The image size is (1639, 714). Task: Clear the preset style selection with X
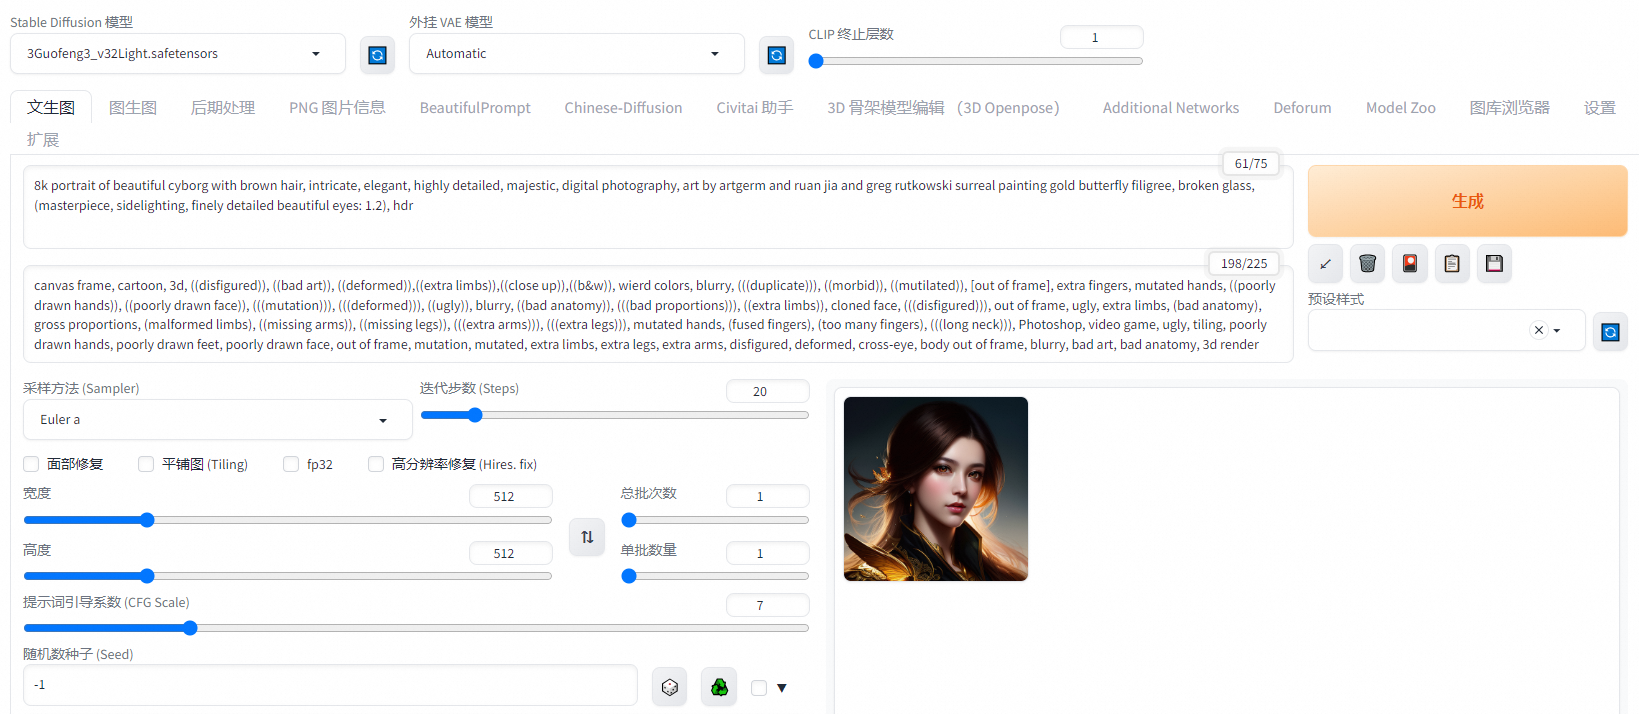(1539, 330)
